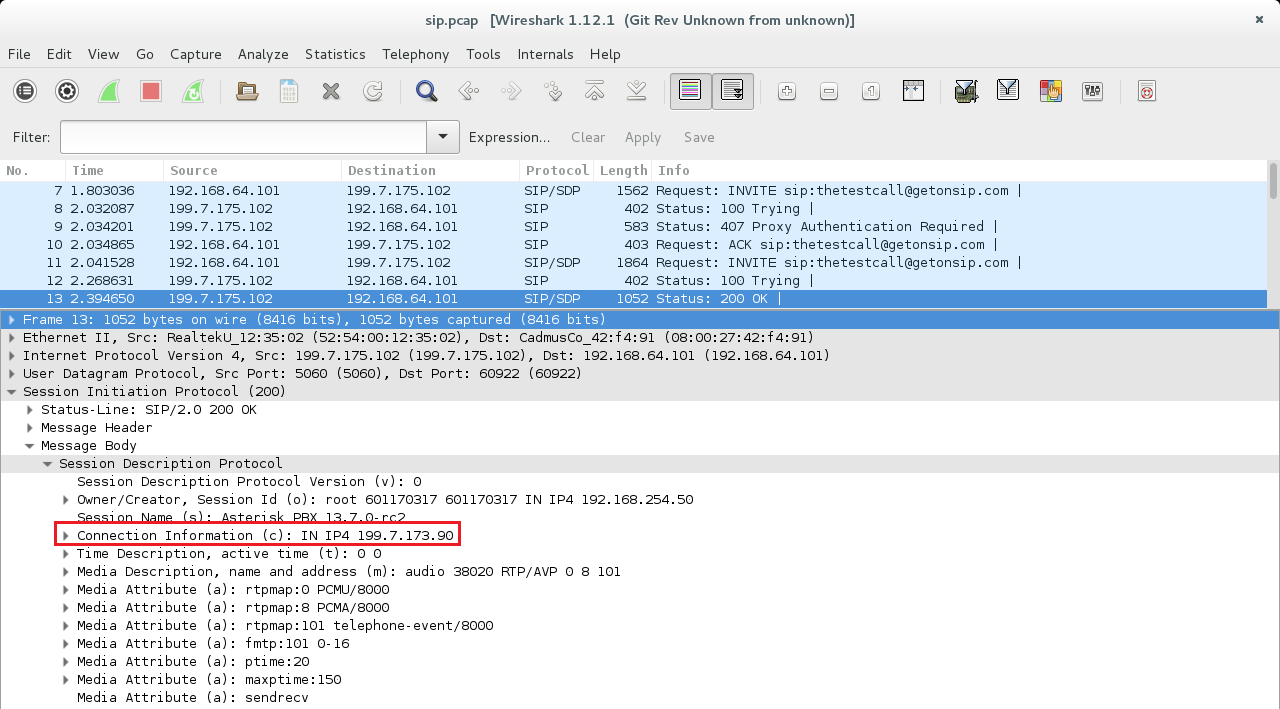Open the Statistics menu
The width and height of the screenshot is (1280, 709).
click(335, 54)
